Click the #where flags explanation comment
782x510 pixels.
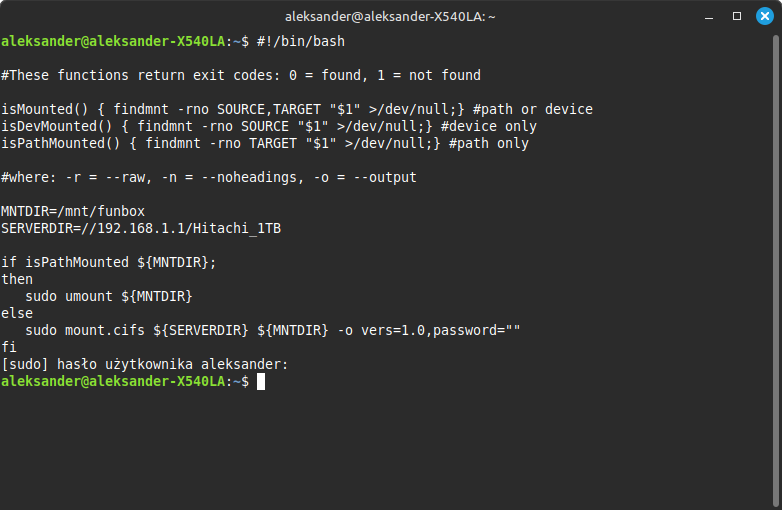[x=208, y=178]
